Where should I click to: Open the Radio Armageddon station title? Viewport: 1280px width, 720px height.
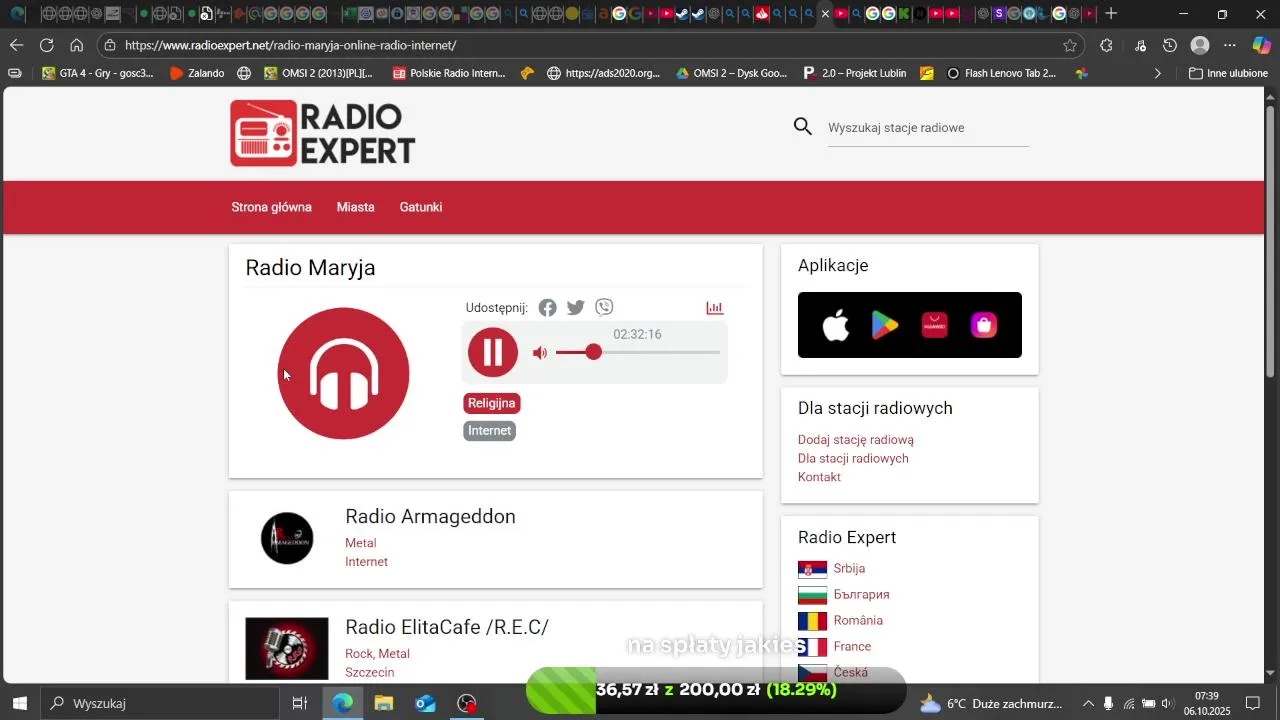(x=430, y=517)
